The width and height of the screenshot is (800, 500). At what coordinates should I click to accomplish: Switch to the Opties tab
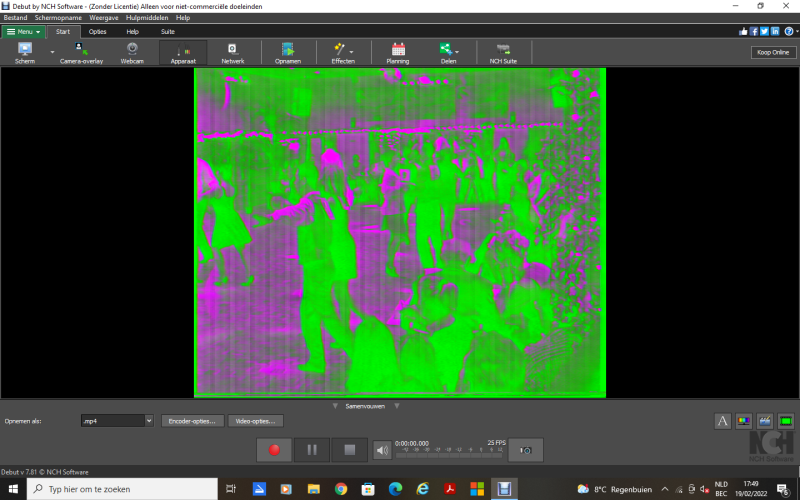click(97, 31)
